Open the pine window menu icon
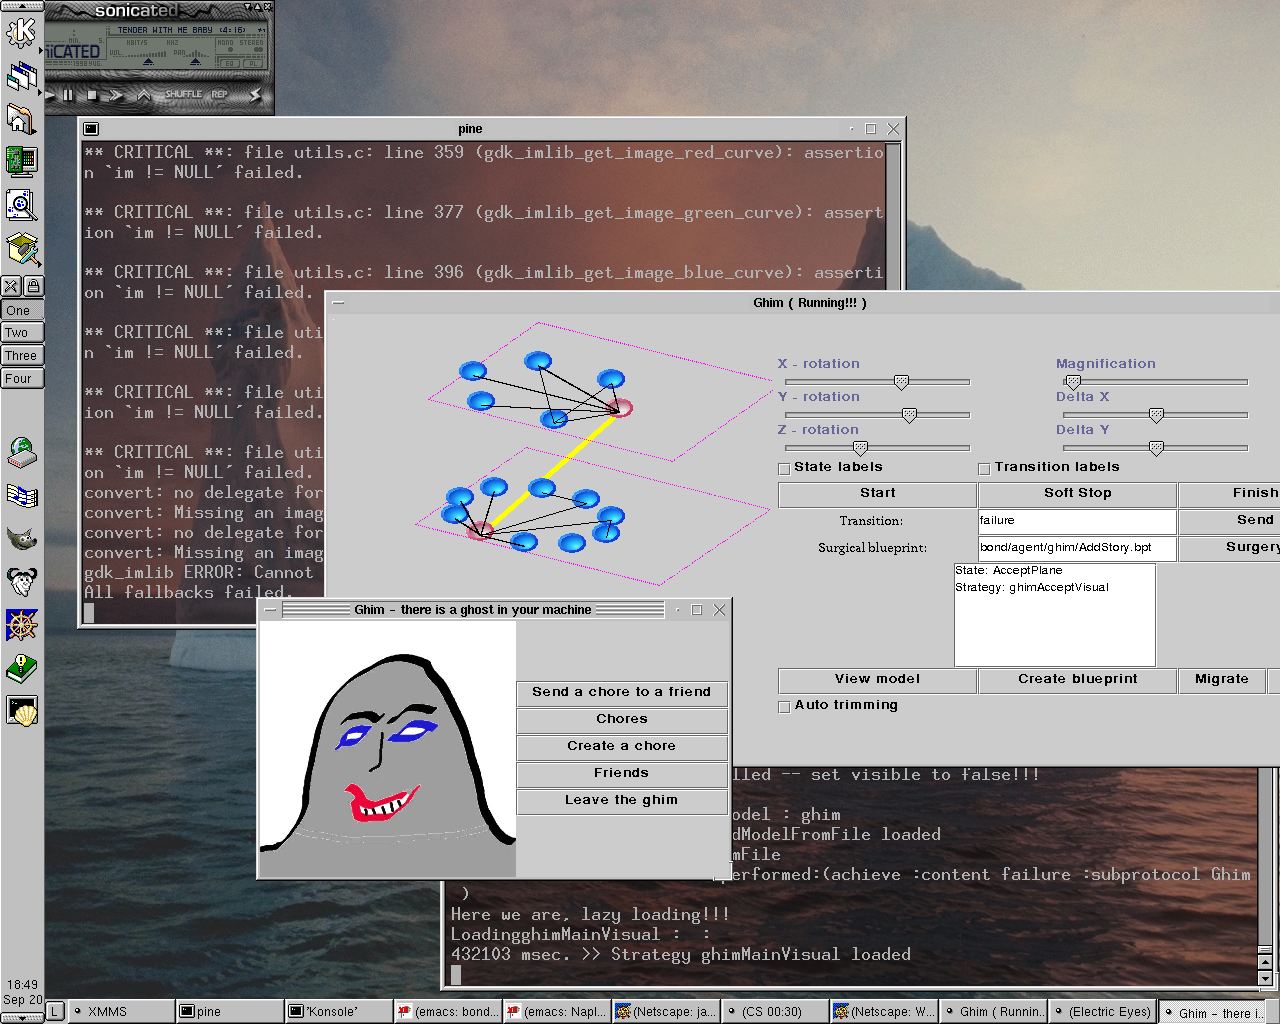Viewport: 1280px width, 1024px height. pyautogui.click(x=91, y=129)
